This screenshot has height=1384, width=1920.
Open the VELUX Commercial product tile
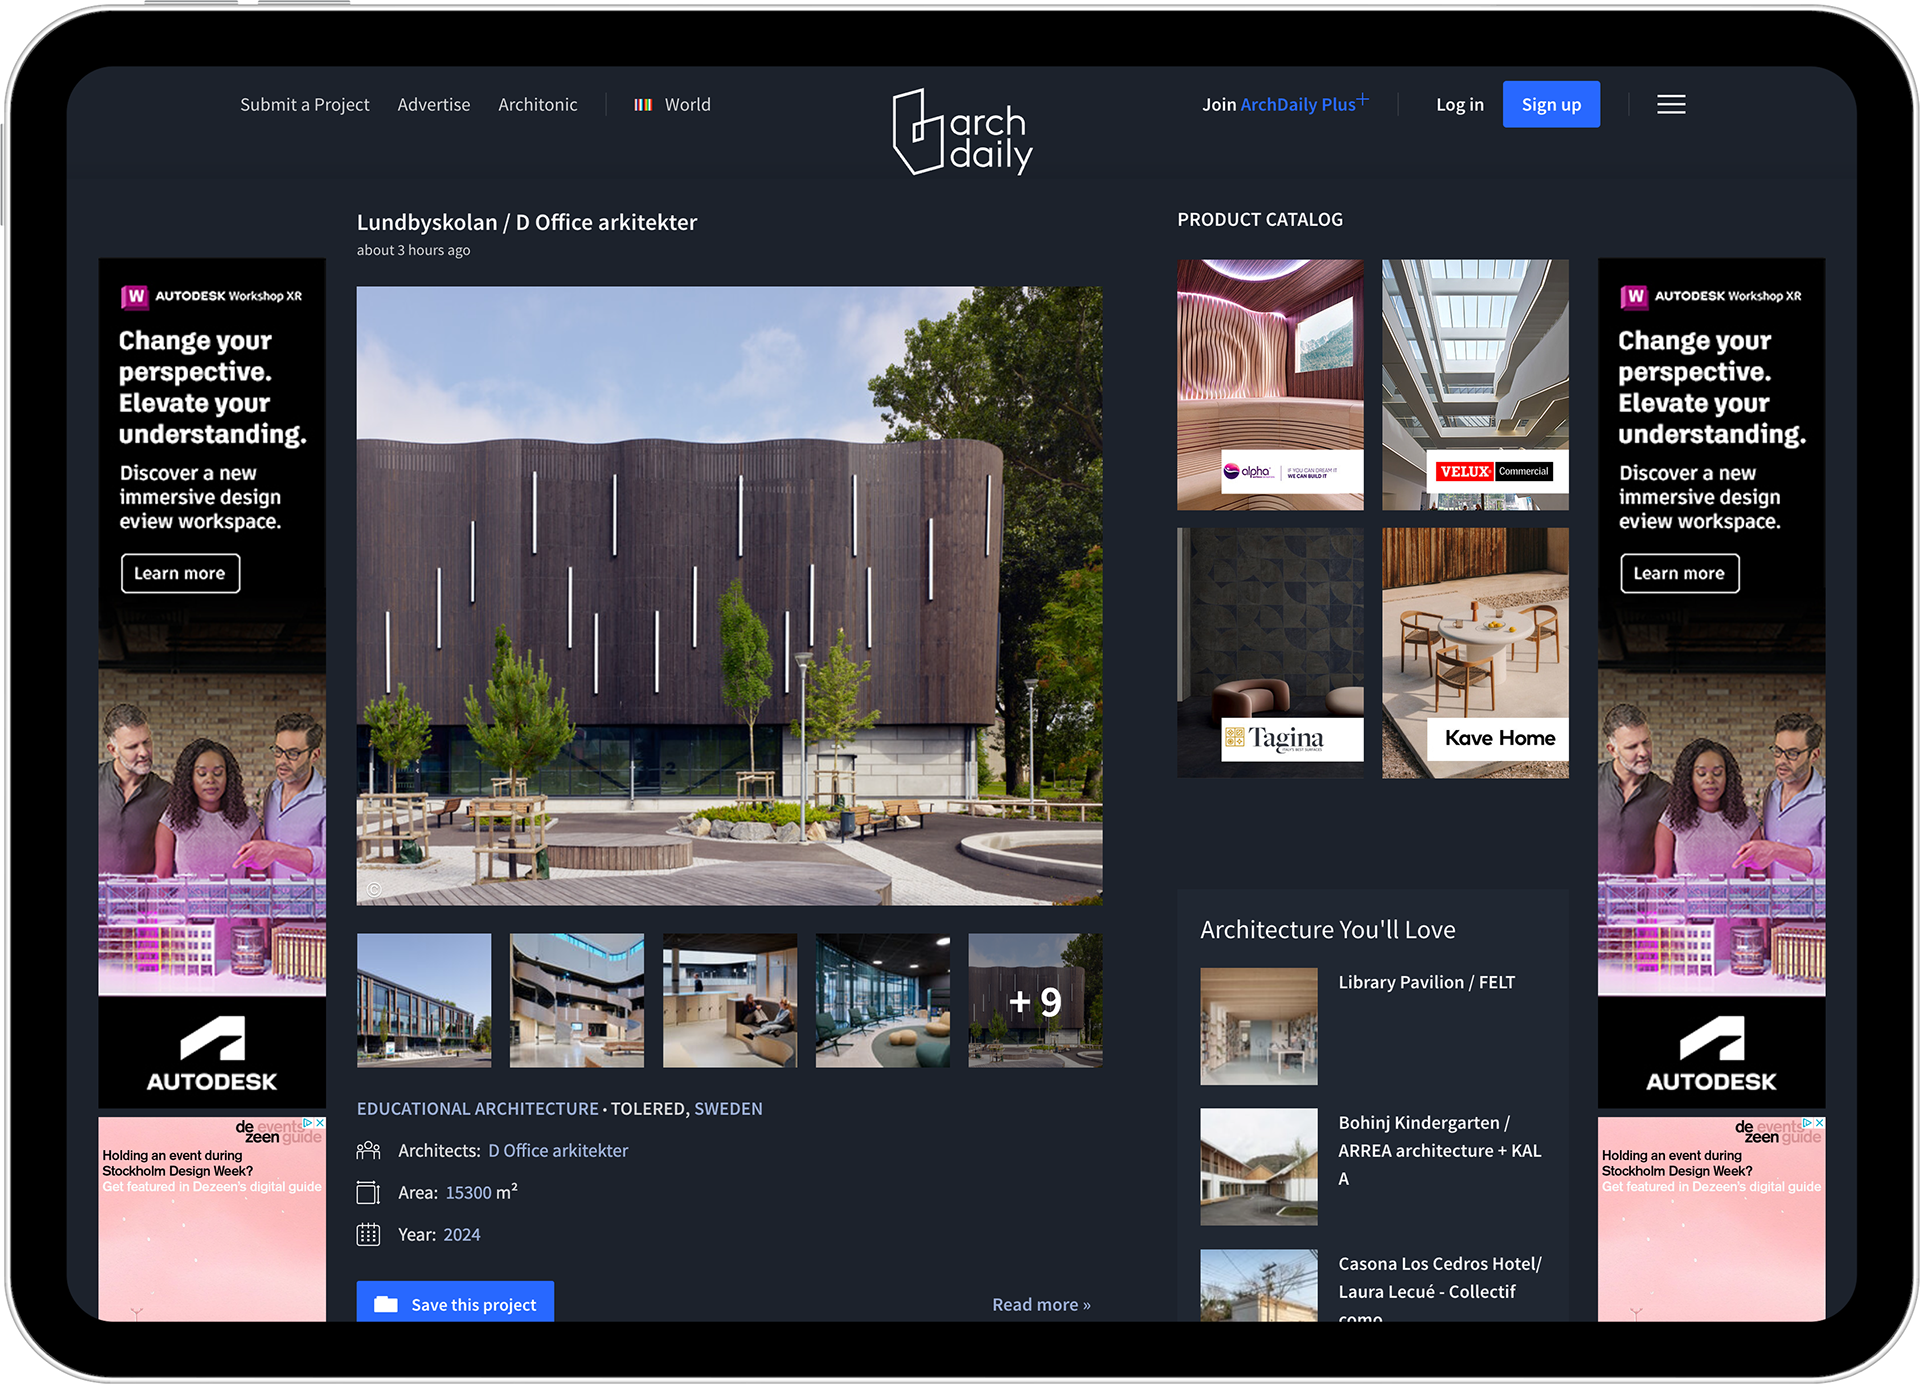click(x=1475, y=385)
